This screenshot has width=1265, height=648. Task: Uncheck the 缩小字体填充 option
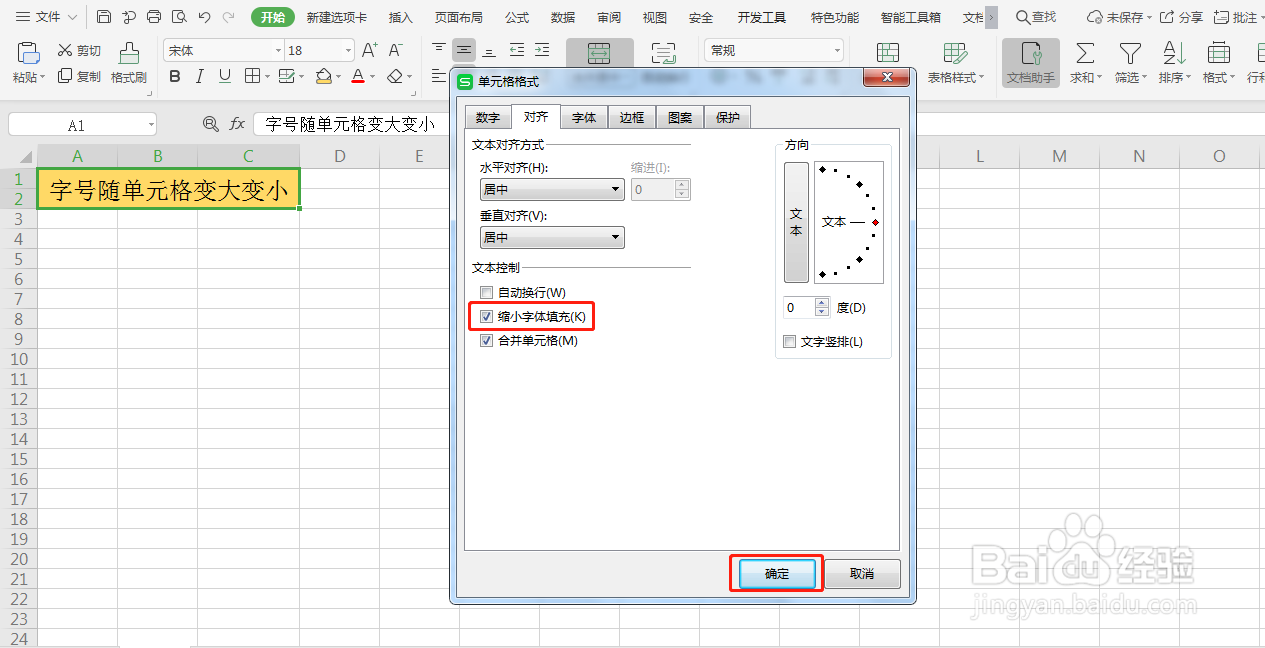tap(487, 316)
